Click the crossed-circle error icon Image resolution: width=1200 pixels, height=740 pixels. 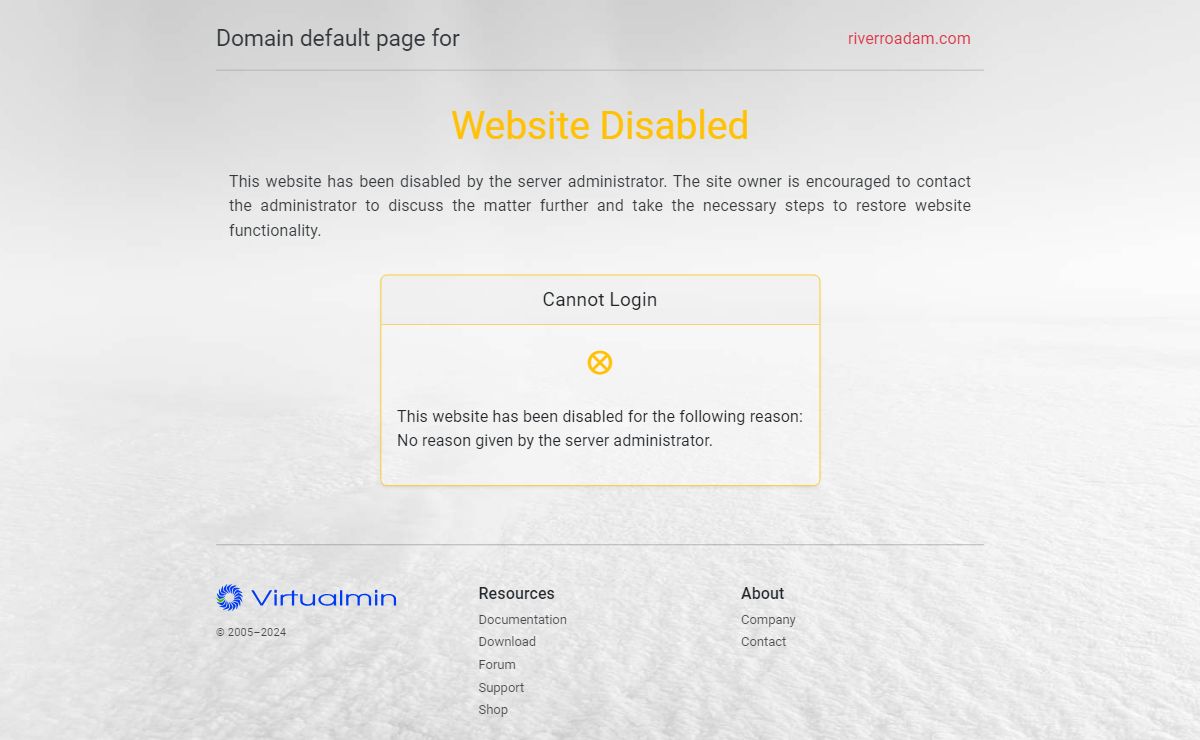(600, 362)
